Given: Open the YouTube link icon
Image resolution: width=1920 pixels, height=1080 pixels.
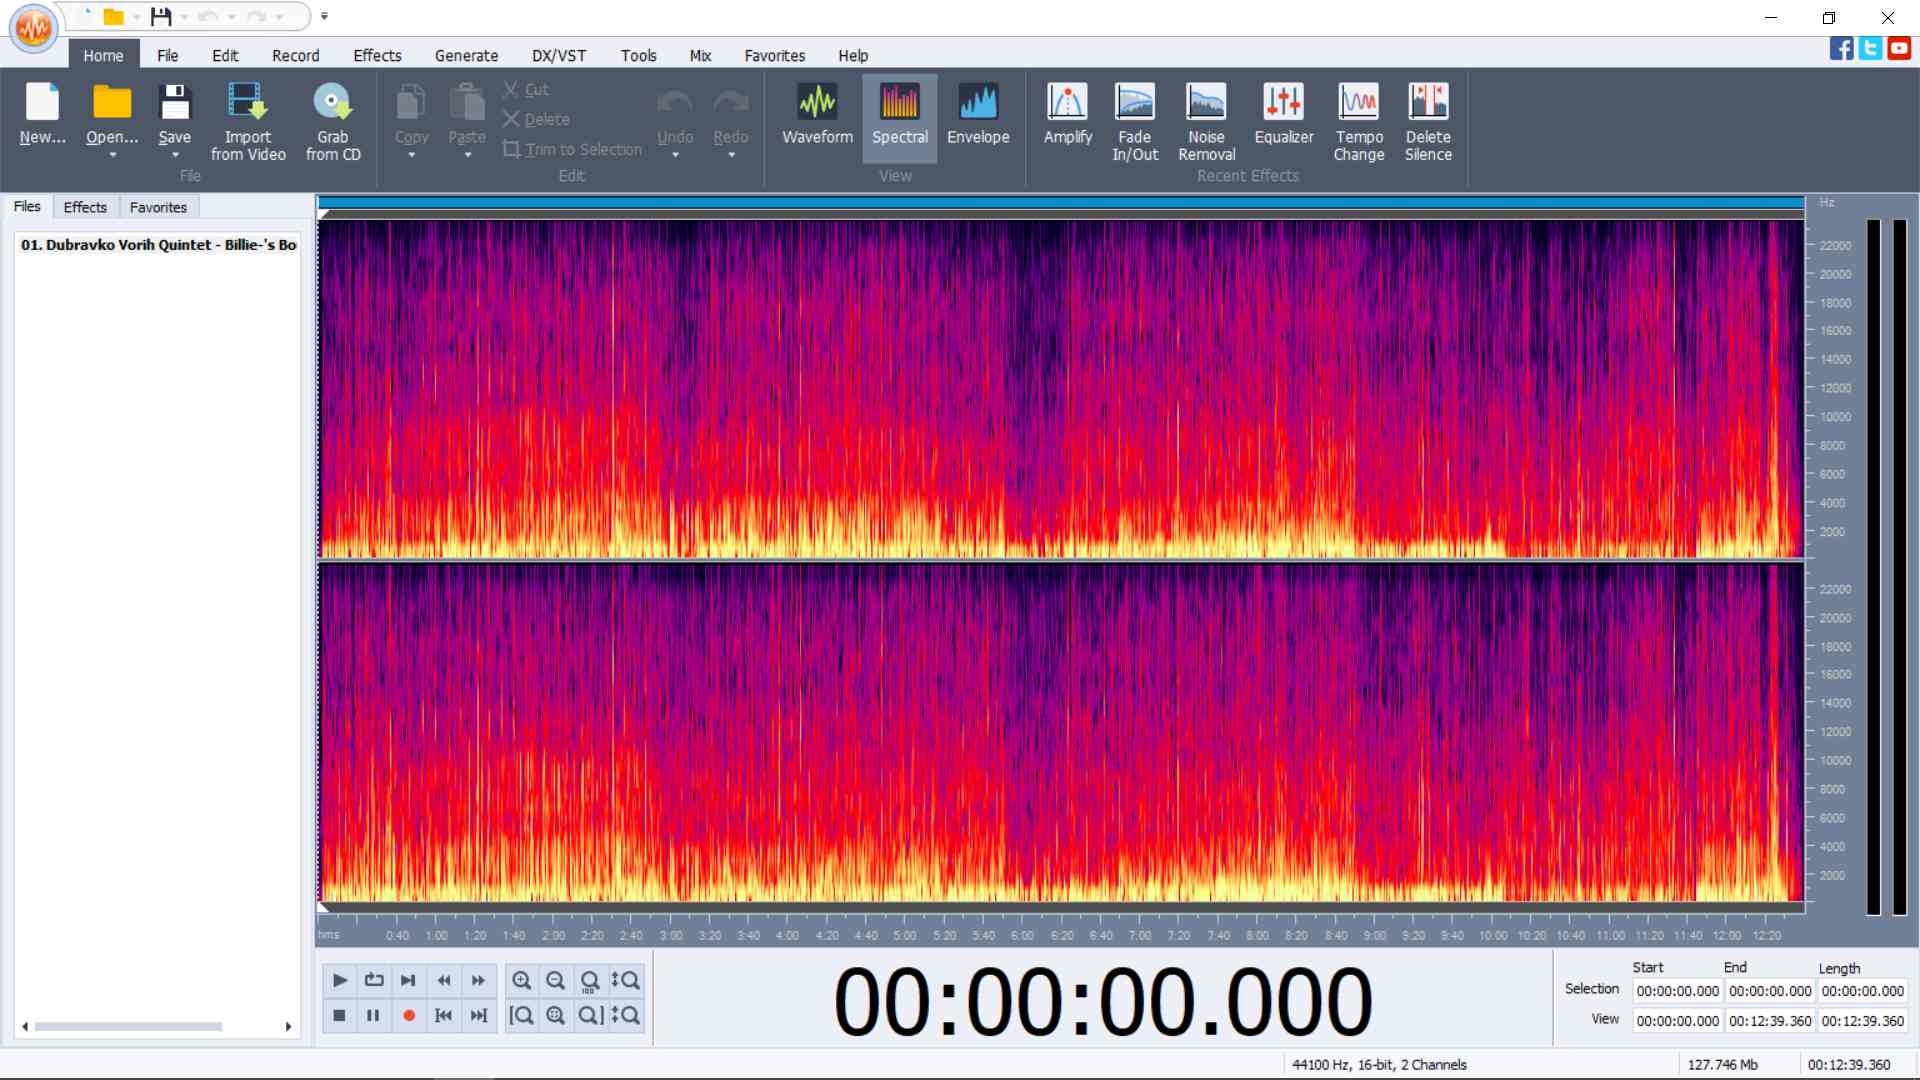Looking at the screenshot, I should pyautogui.click(x=1899, y=48).
